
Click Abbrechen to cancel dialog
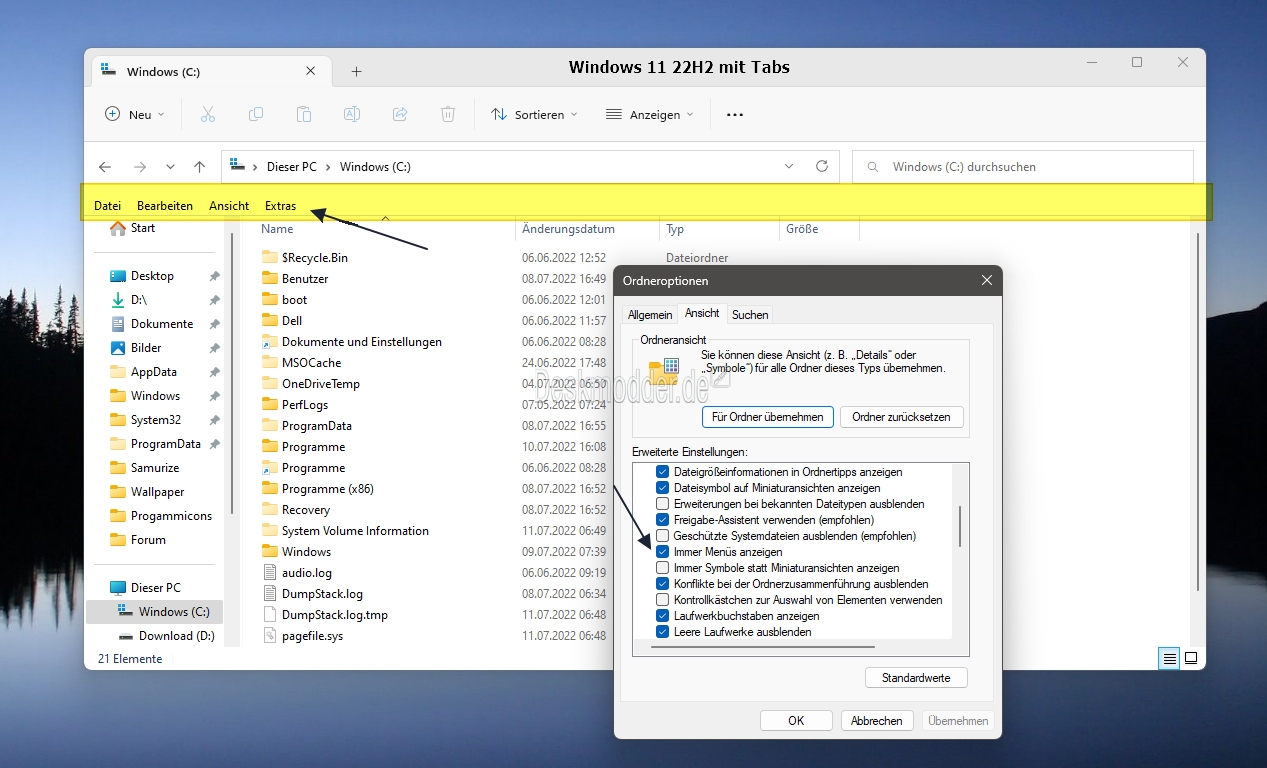877,720
